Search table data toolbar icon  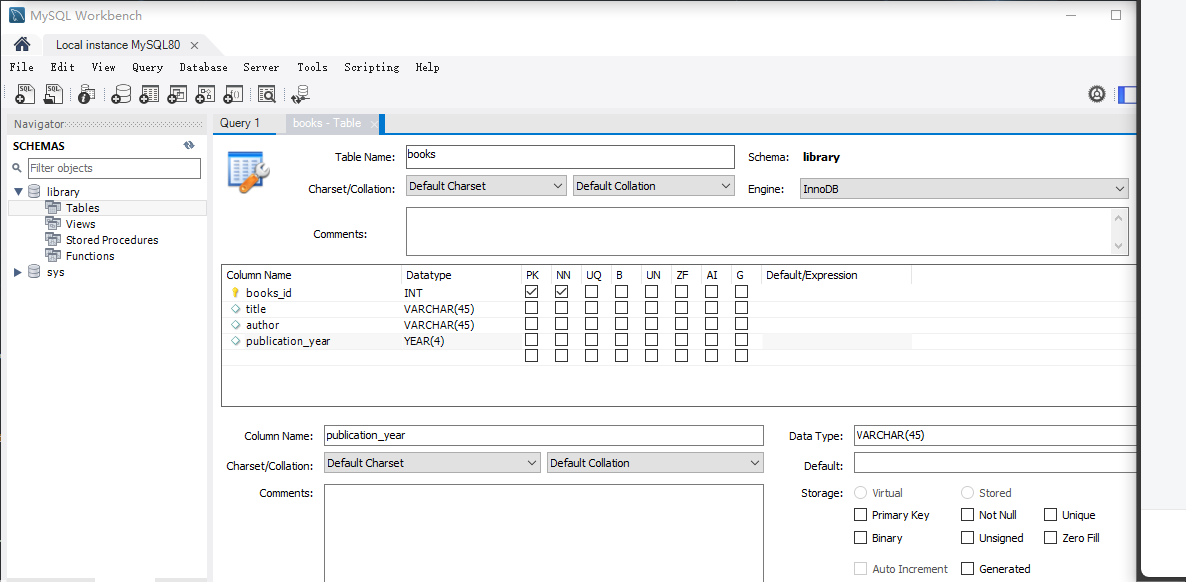click(x=267, y=94)
